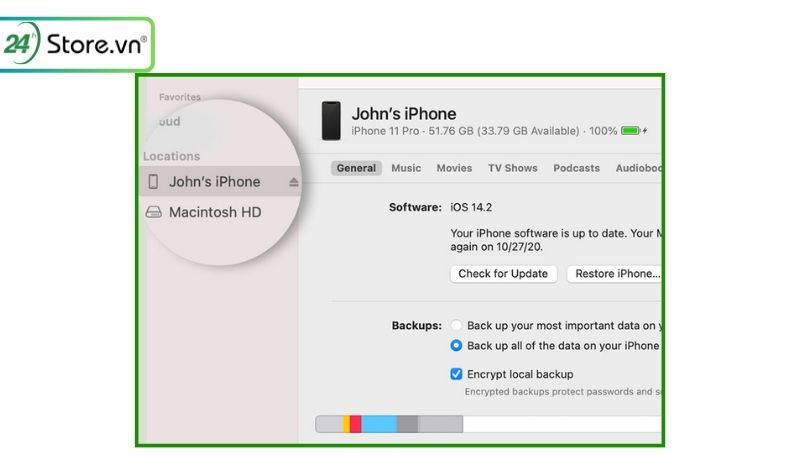Open the Podcasts tab
Viewport: 800px width, 457px height.
(x=577, y=168)
